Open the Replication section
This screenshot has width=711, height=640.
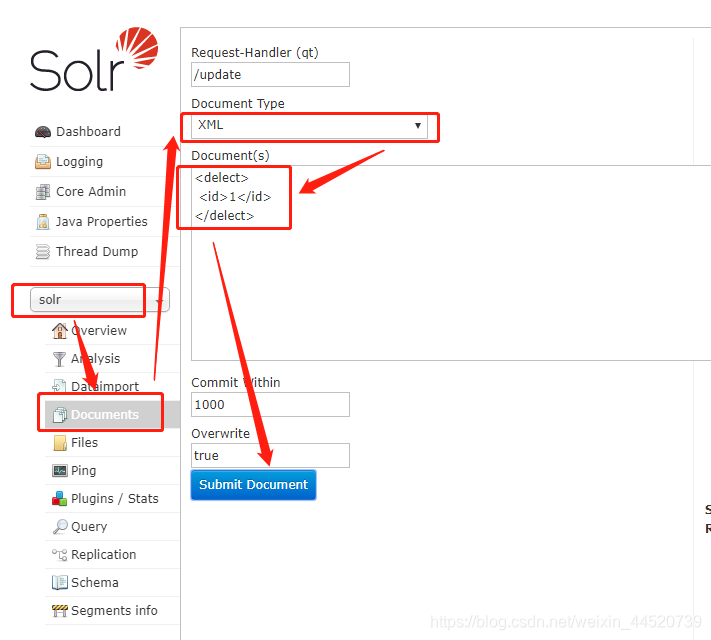click(x=103, y=555)
